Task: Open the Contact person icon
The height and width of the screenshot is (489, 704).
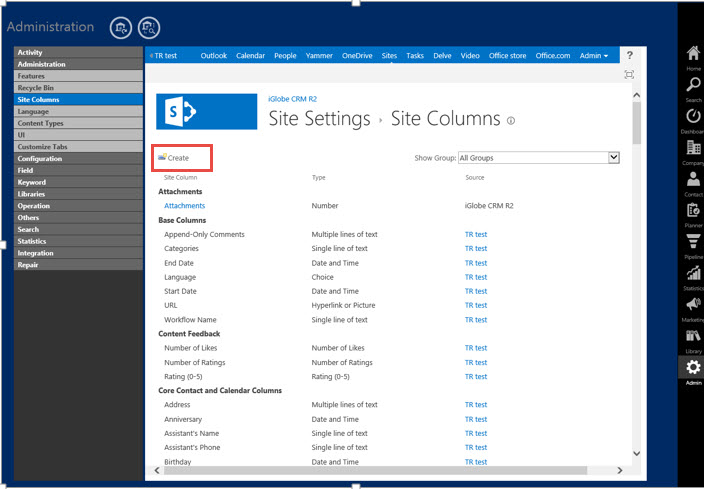Action: pos(693,179)
